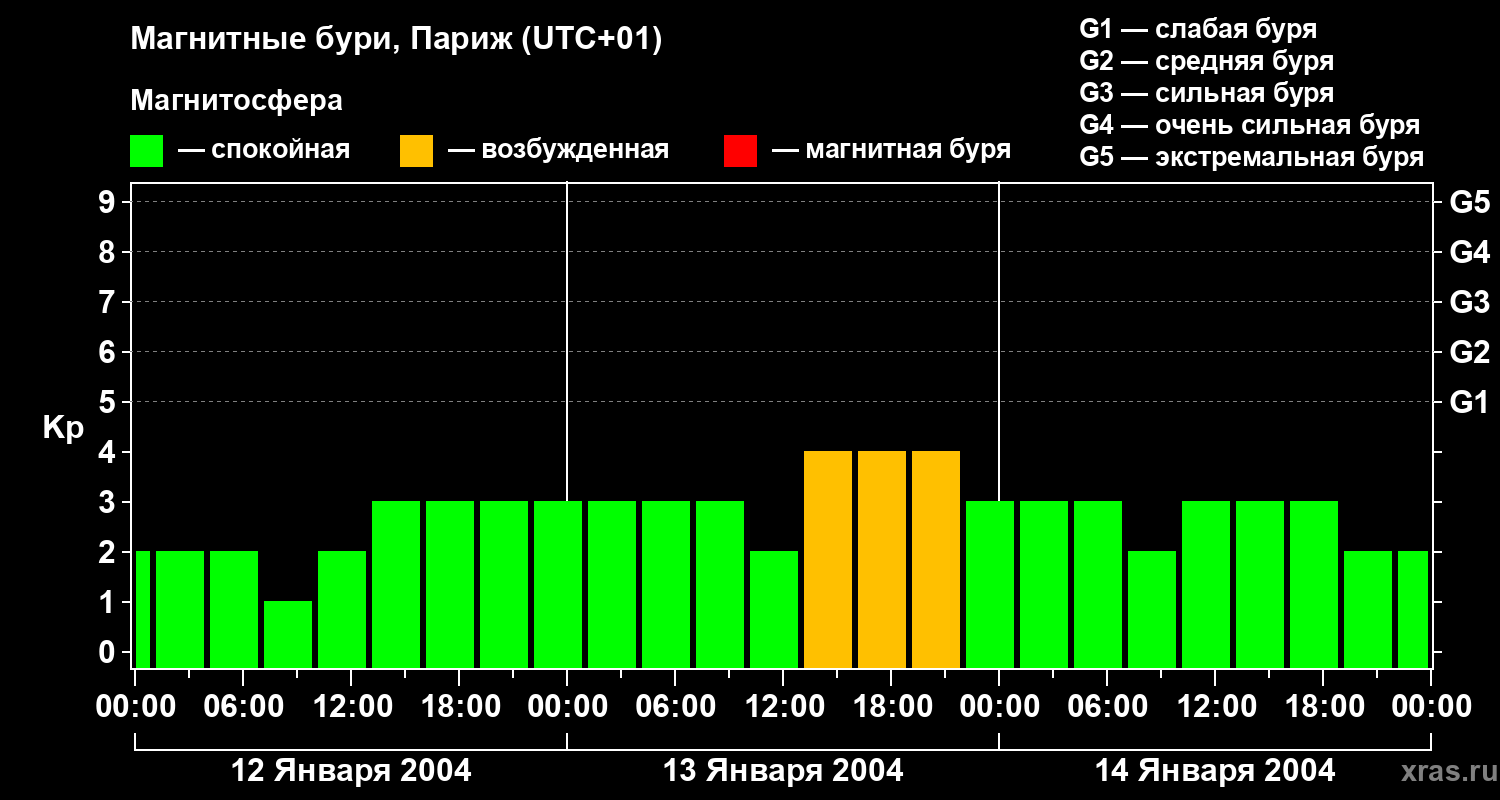1500x800 pixels.
Task: Select the only Kp 1 bar on 12 January
Action: tap(288, 634)
